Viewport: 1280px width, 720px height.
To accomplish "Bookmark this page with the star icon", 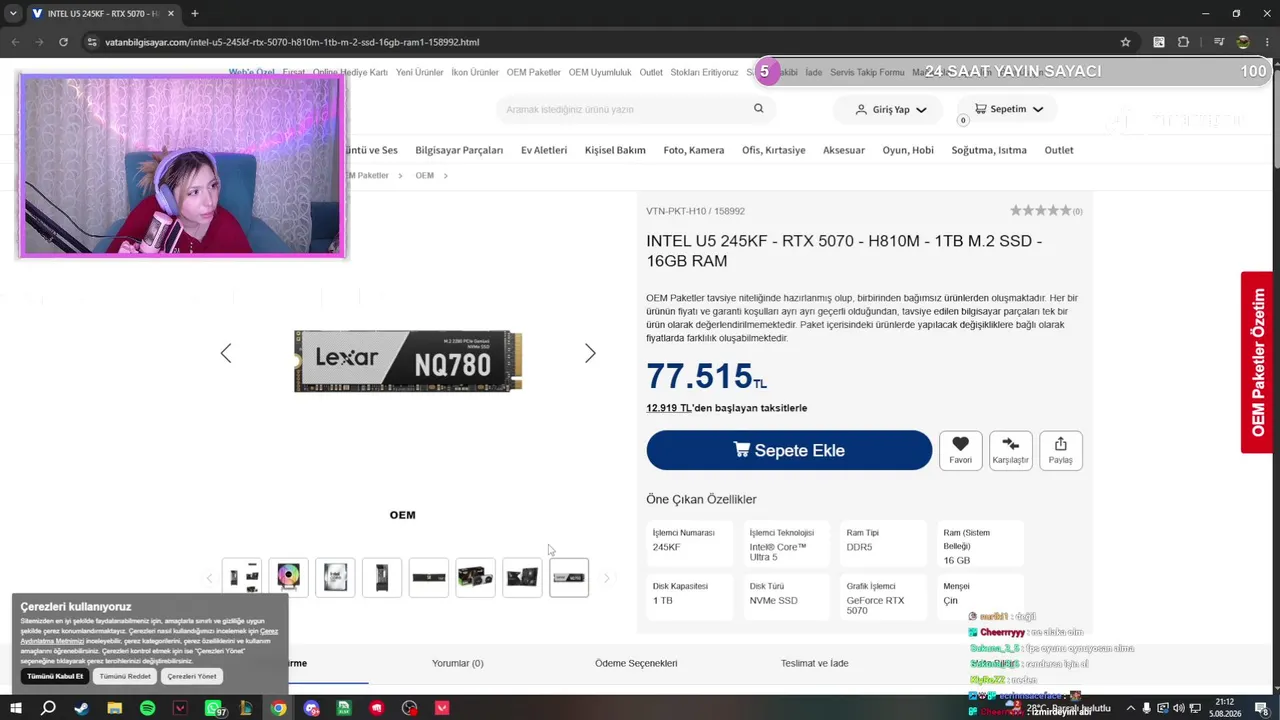I will coord(1125,42).
